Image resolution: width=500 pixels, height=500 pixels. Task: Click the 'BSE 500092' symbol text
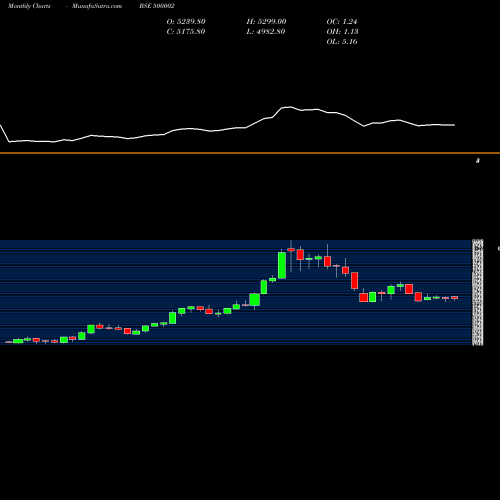tap(157, 6)
